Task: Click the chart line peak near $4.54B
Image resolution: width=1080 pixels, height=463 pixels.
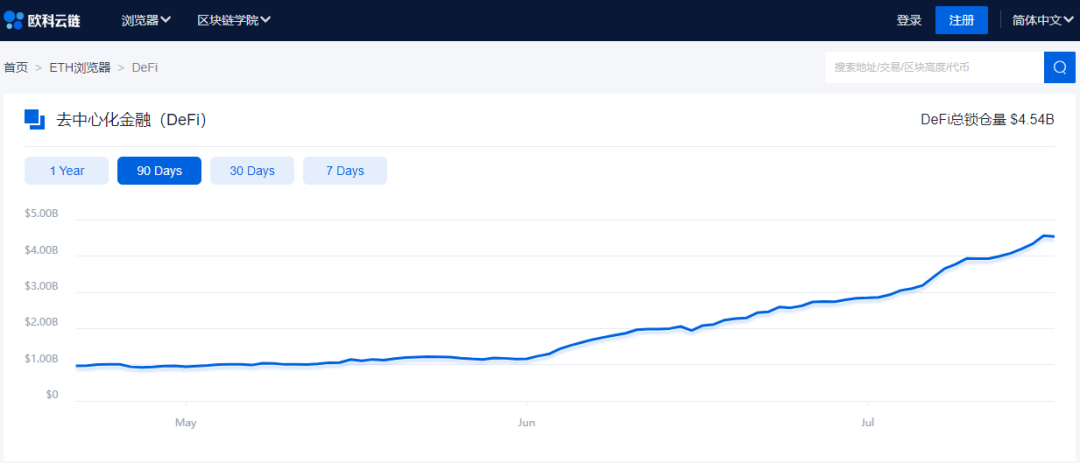Action: point(1045,236)
